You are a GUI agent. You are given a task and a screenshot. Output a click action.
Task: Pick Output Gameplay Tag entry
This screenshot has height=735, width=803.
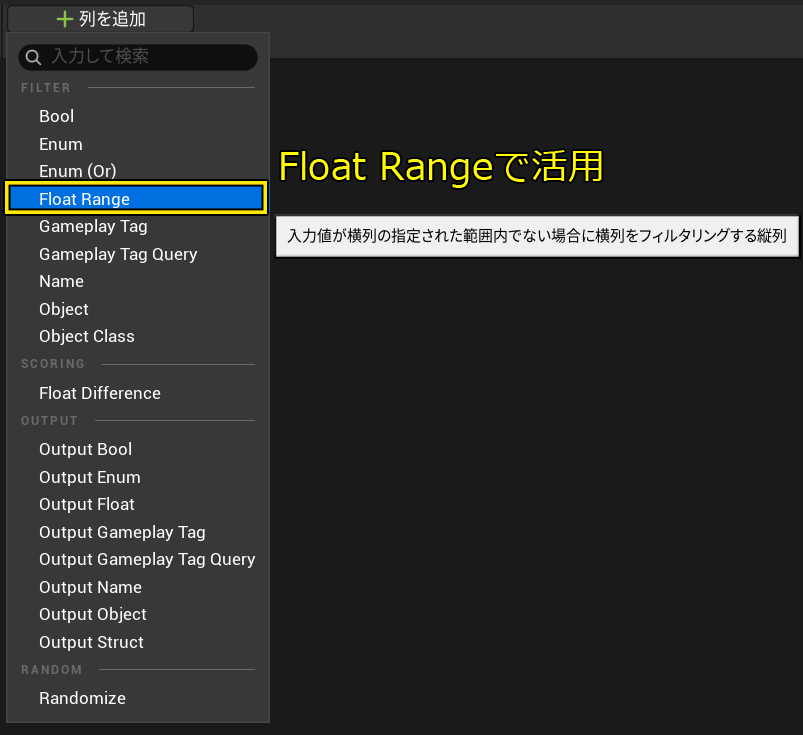coord(138,532)
